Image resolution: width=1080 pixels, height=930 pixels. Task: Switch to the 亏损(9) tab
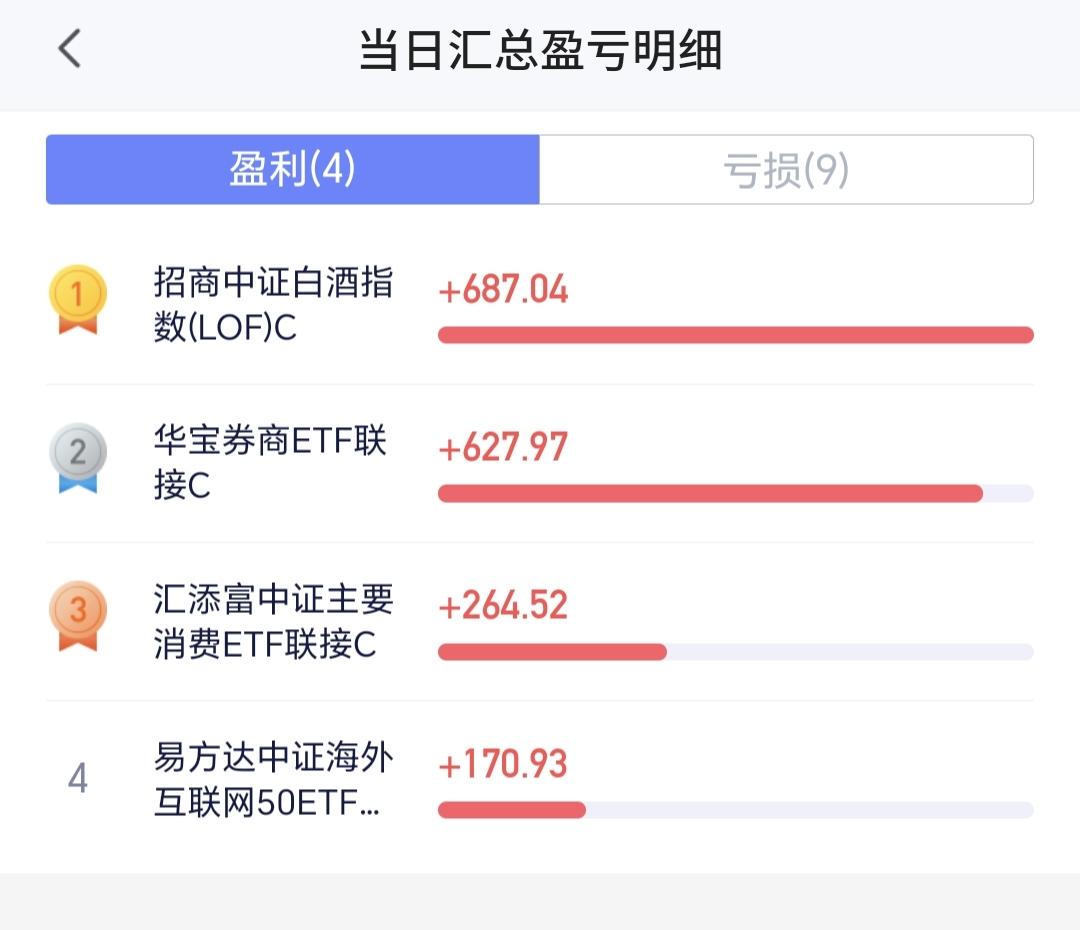(x=786, y=169)
